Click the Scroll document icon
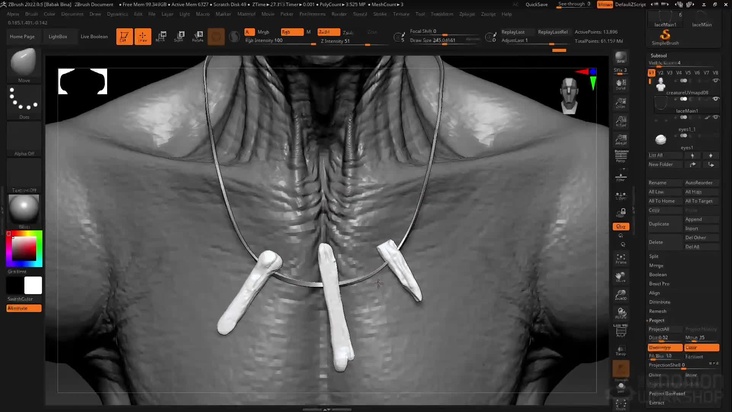 coord(620,84)
